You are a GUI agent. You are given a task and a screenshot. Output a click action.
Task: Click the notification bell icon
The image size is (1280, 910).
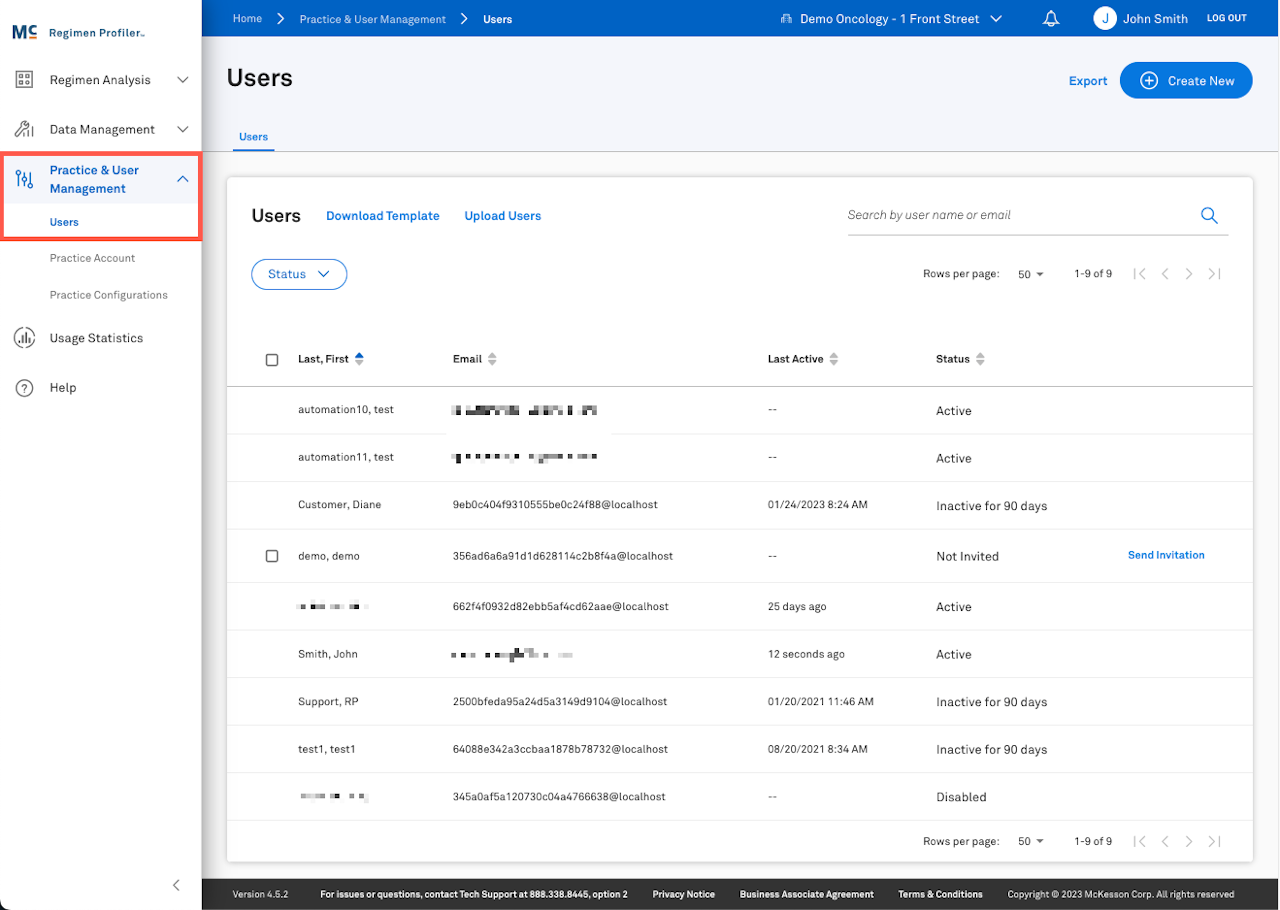click(x=1051, y=19)
